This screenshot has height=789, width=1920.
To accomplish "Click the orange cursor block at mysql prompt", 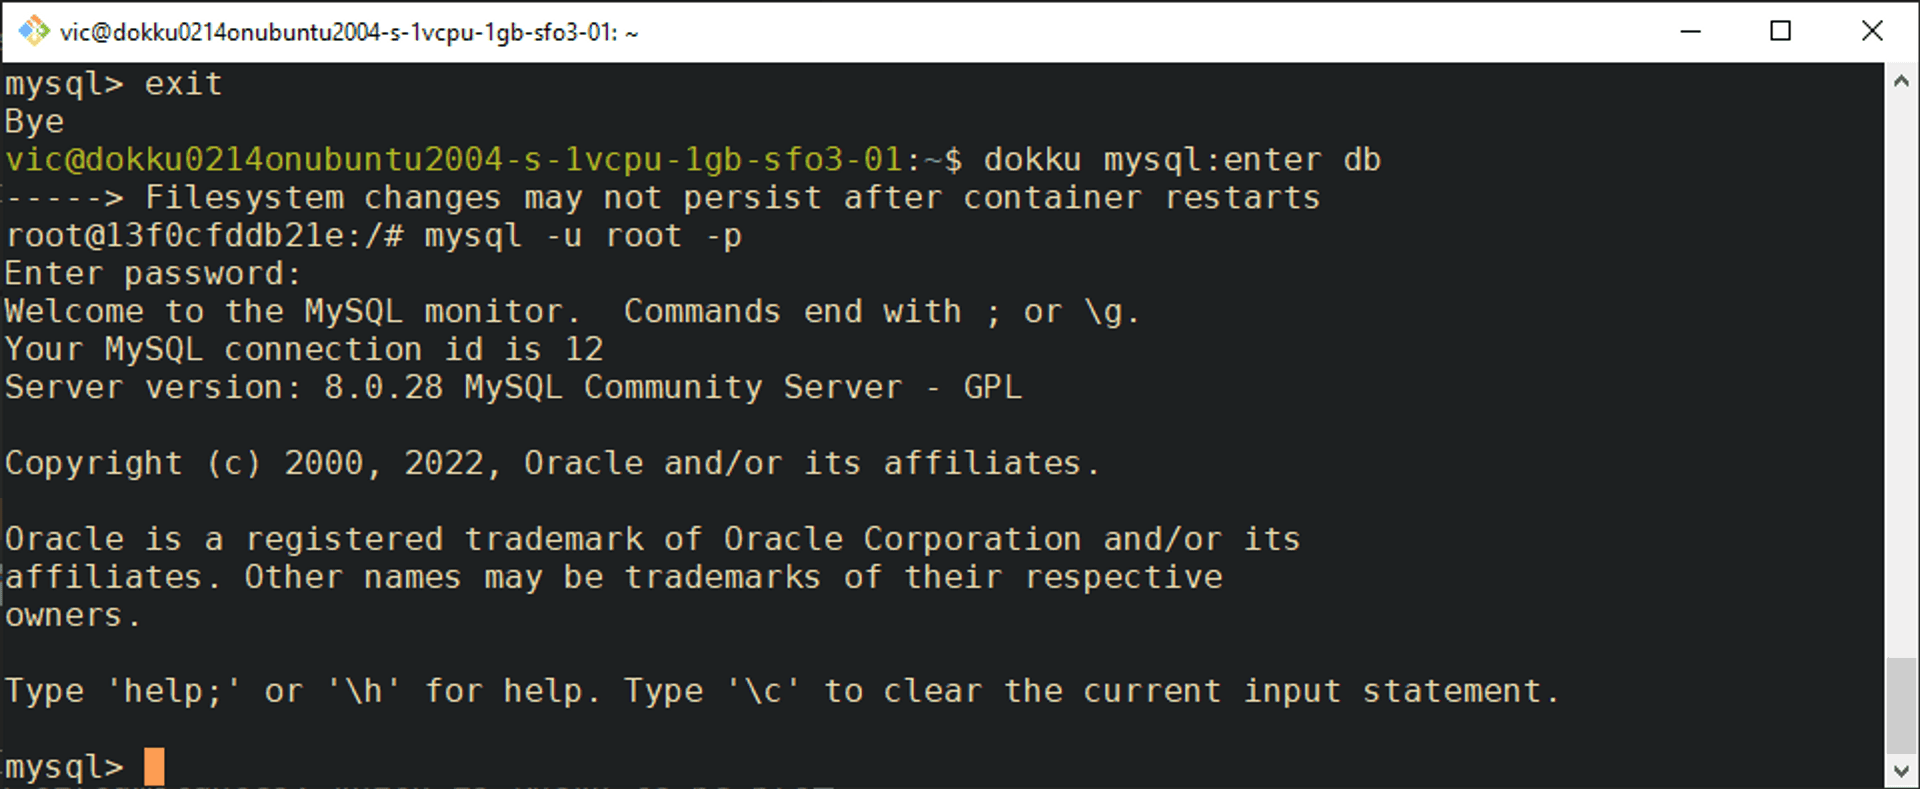I will click(x=154, y=766).
